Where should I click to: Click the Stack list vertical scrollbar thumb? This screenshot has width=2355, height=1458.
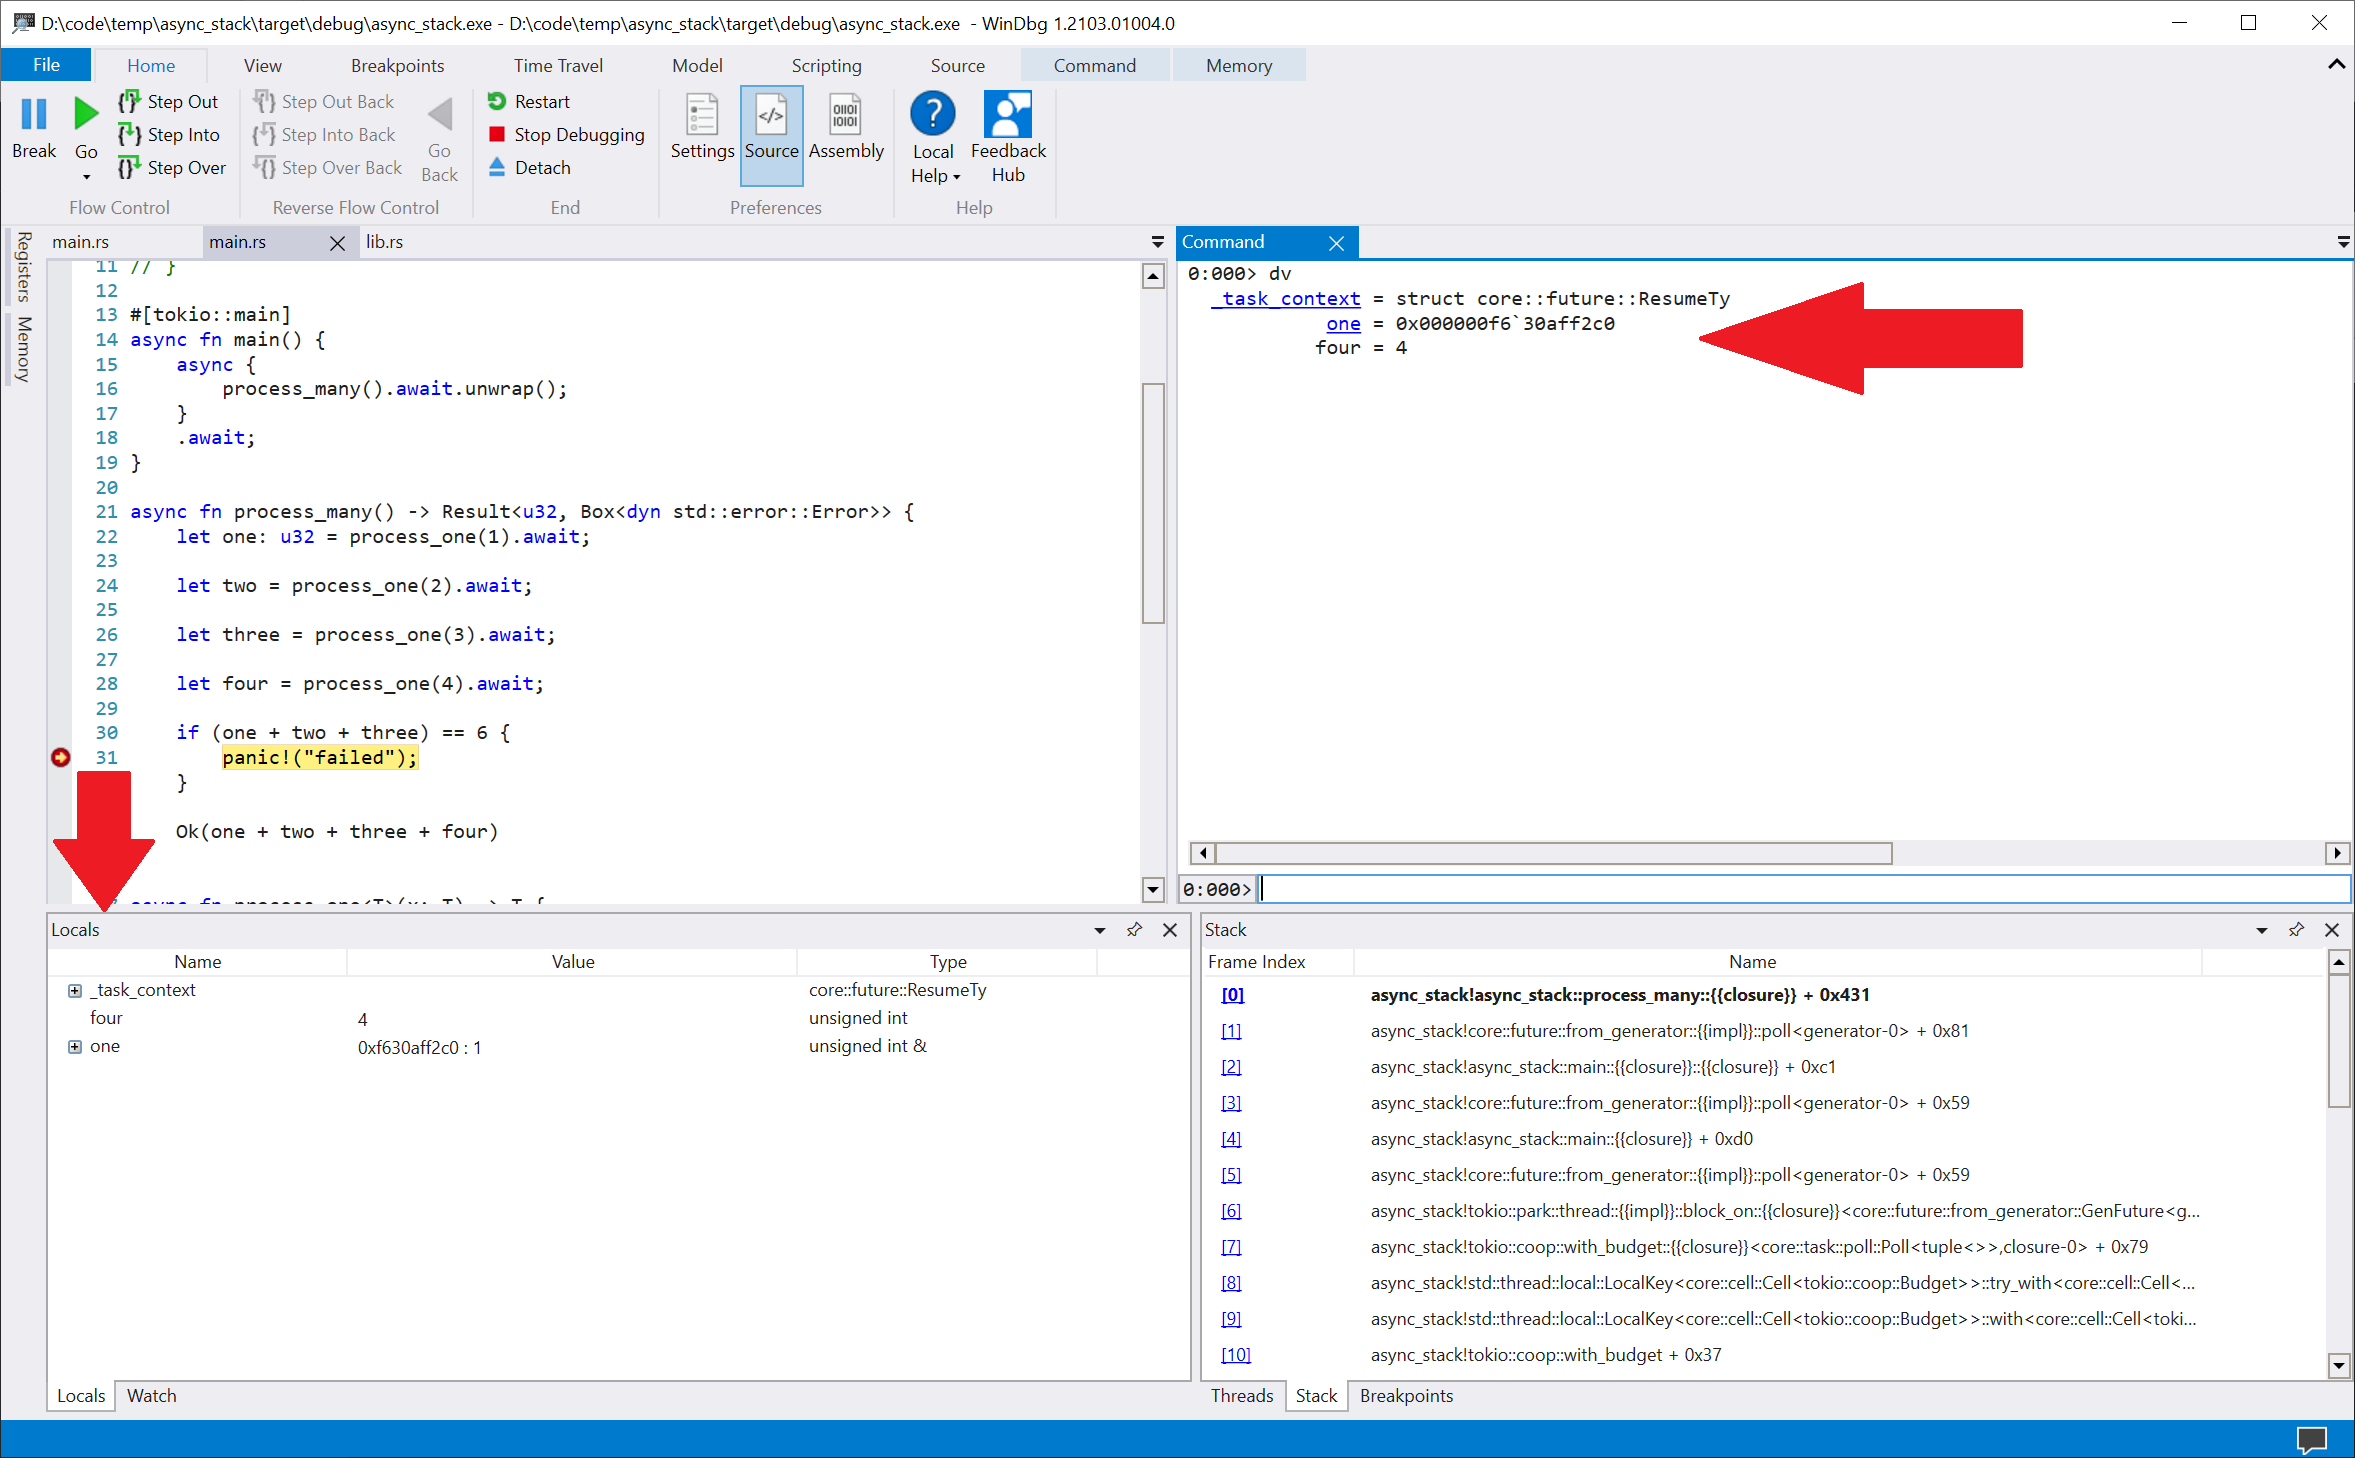coord(2338,1042)
